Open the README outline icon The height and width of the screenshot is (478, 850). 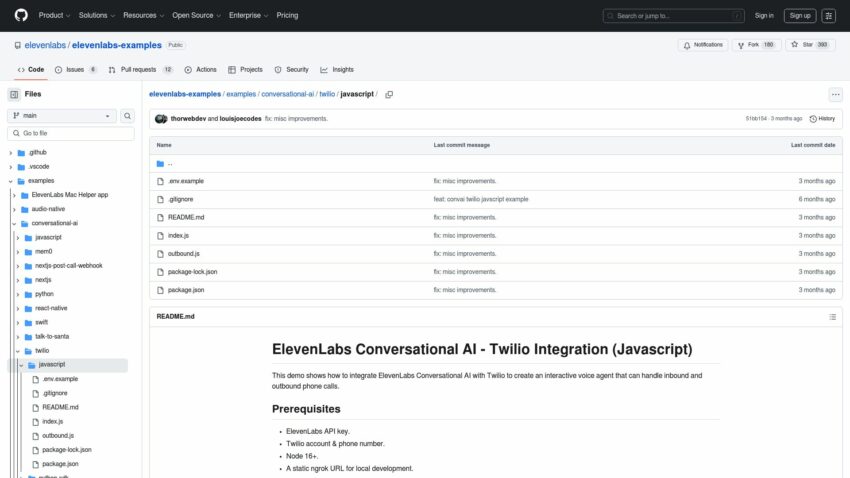pos(832,317)
